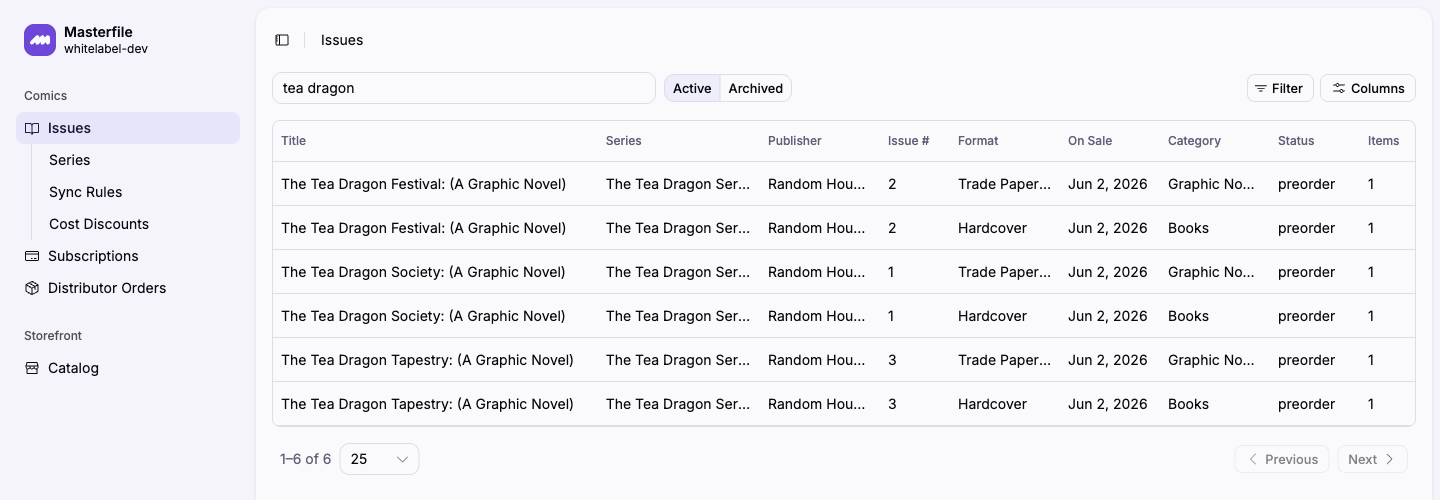Viewport: 1440px width, 500px height.
Task: Click the whitelabel-dev workspace name
Action: click(x=106, y=49)
